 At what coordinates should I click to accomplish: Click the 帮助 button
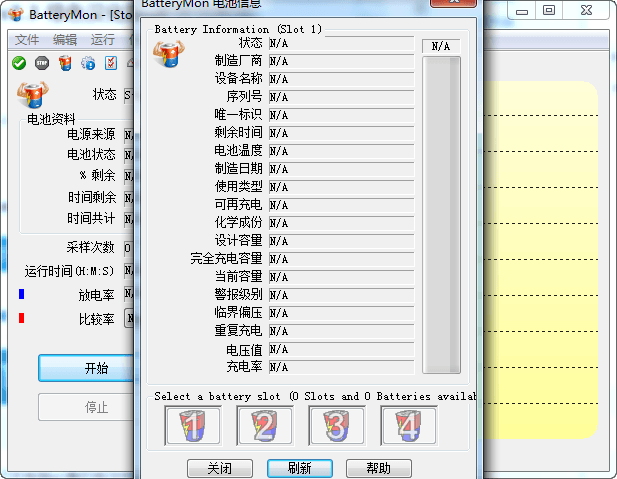coord(379,468)
